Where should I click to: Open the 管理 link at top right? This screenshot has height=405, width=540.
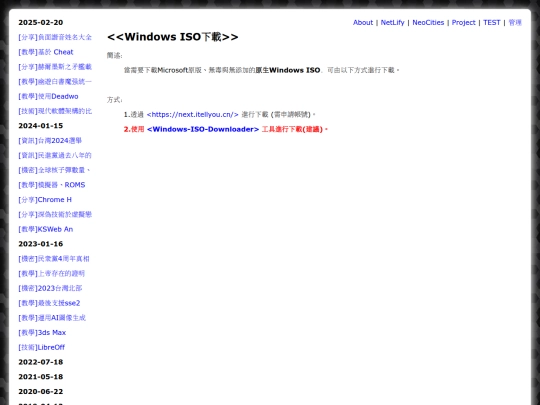point(515,22)
